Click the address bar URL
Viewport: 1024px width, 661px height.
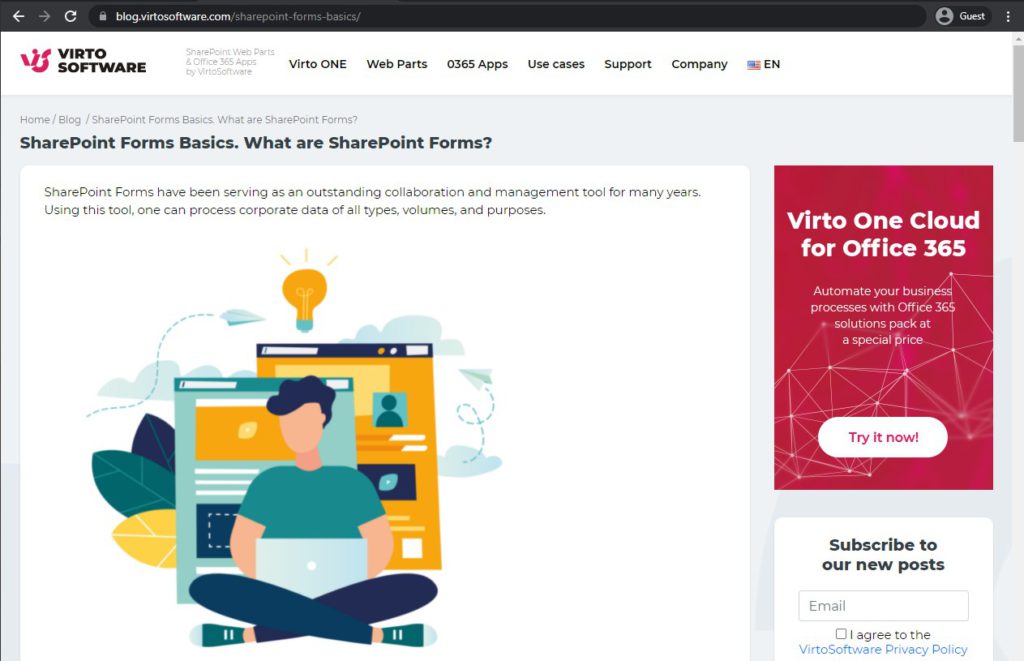238,16
